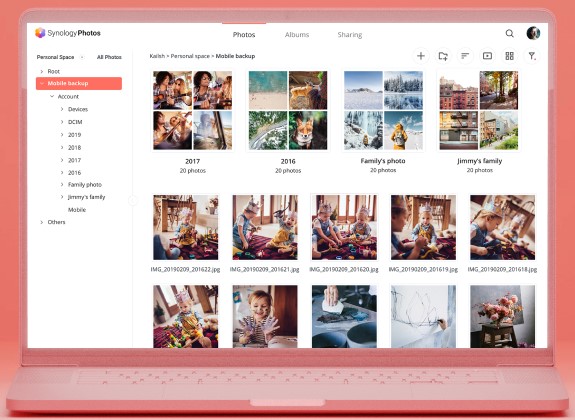Open the 2016 folder thumbnail

pyautogui.click(x=288, y=110)
